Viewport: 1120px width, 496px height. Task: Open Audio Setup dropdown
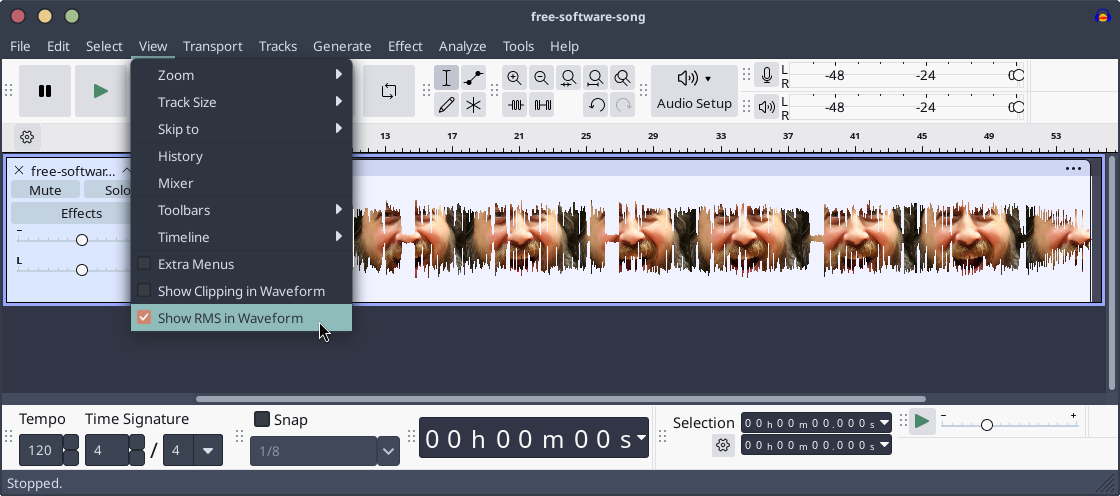point(694,91)
